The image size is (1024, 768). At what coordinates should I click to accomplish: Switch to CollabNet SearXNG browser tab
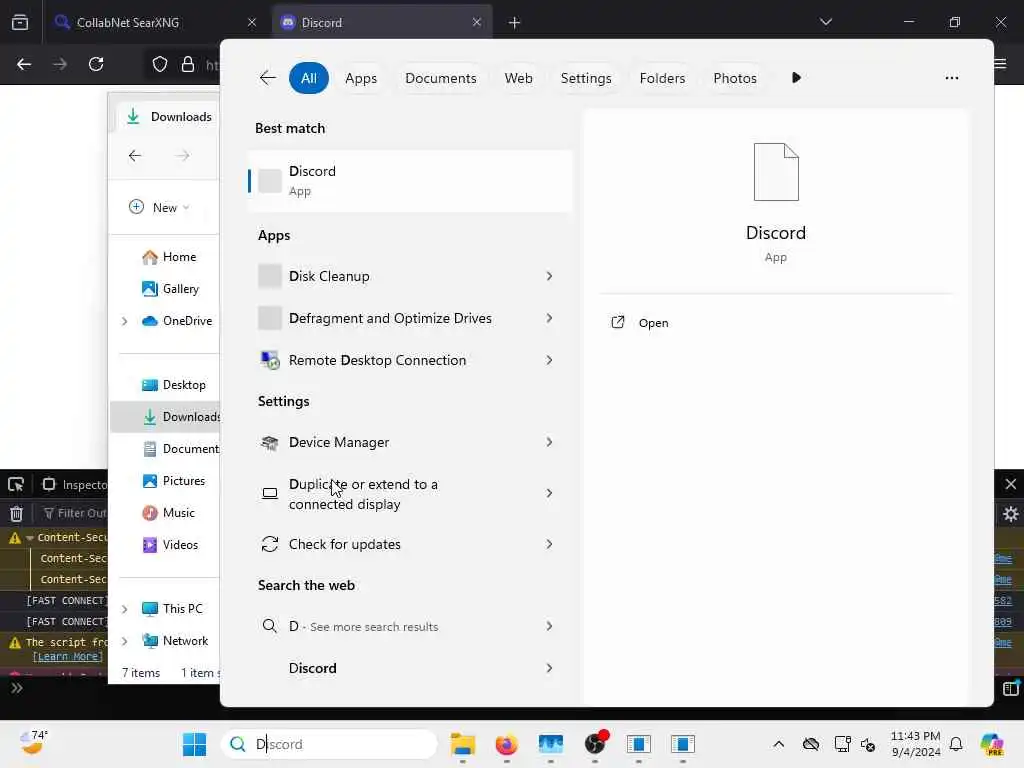tap(154, 22)
